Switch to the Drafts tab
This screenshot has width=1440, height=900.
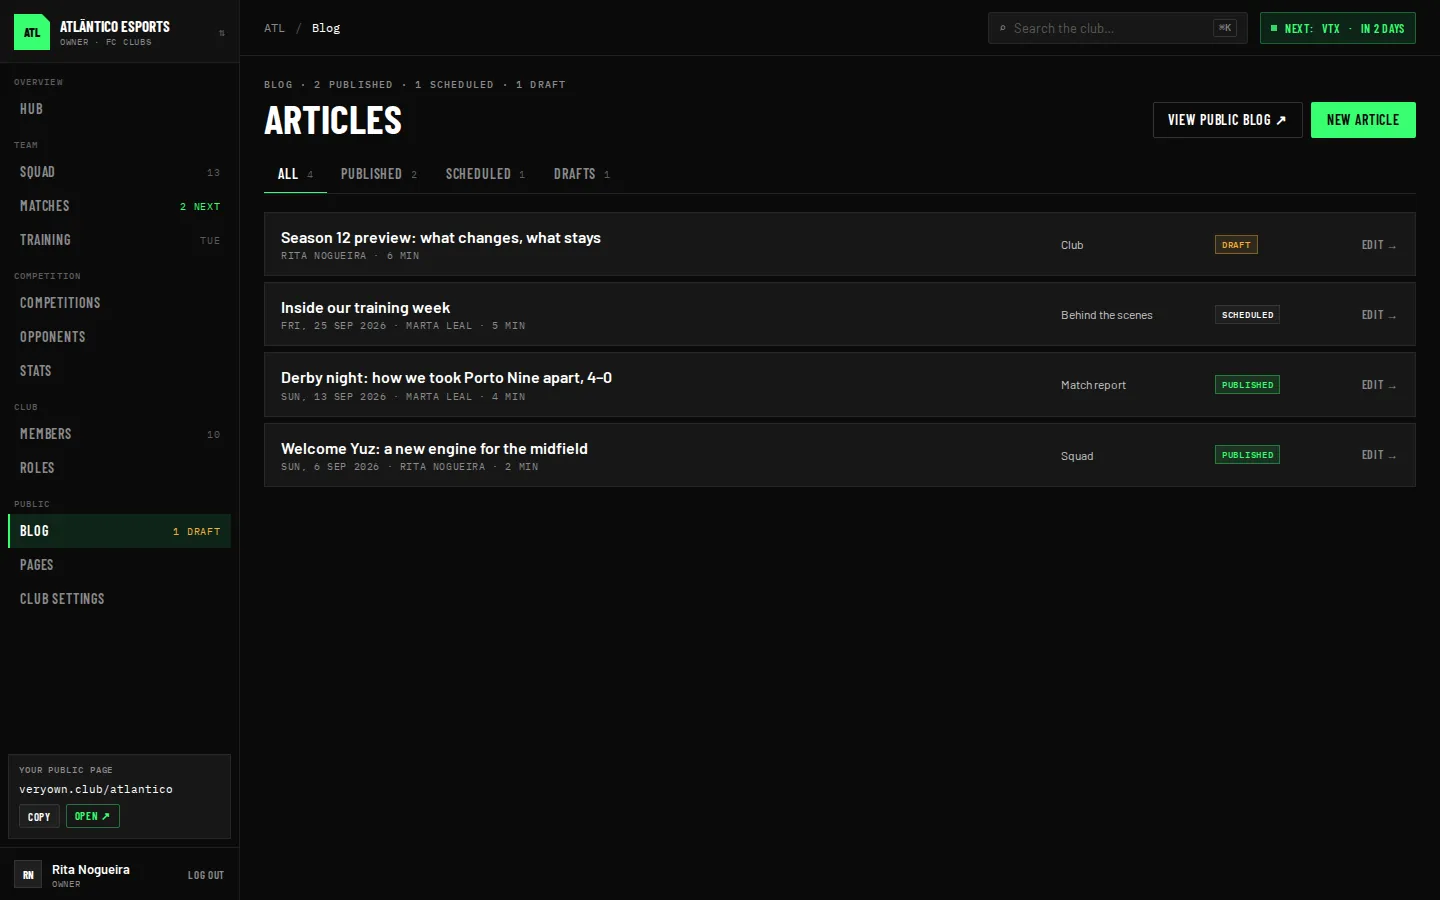tap(582, 174)
